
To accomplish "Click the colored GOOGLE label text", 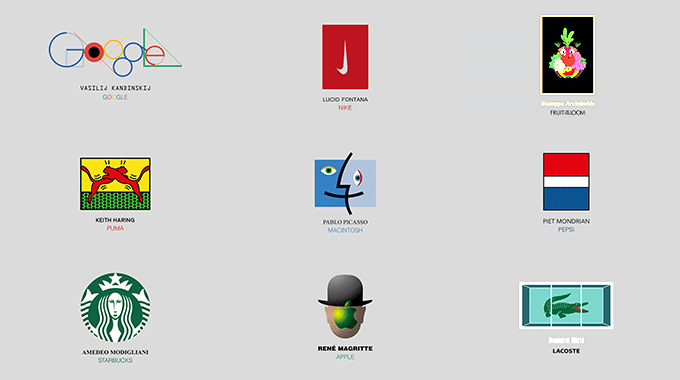I will click(115, 97).
